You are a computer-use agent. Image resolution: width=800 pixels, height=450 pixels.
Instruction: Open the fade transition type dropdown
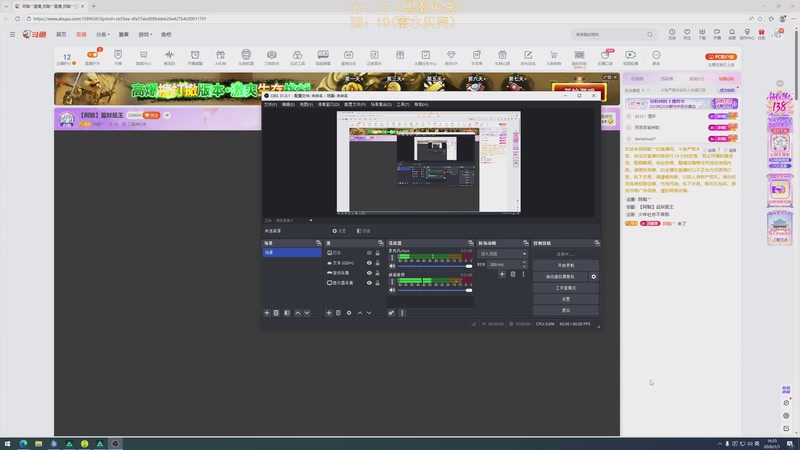[503, 254]
